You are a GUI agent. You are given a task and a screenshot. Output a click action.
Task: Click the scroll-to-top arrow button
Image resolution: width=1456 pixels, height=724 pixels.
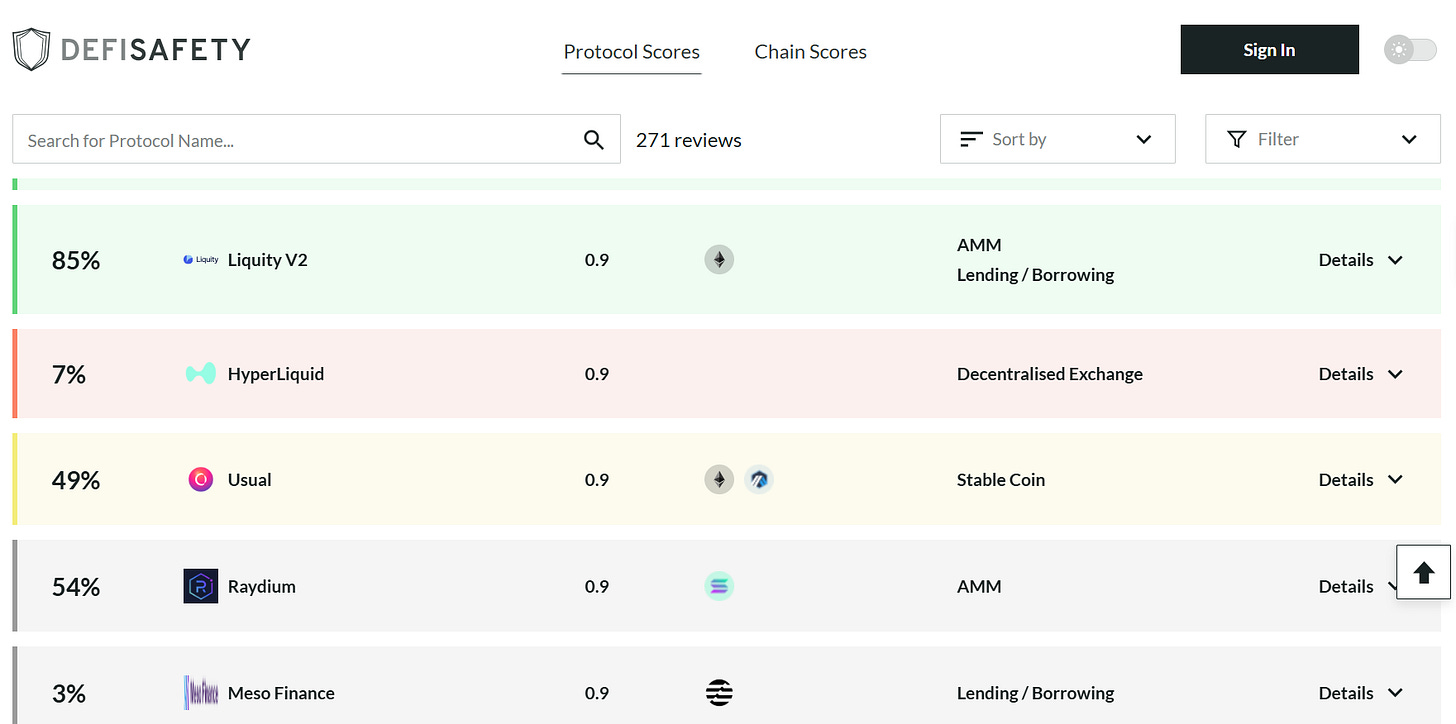click(x=1423, y=572)
